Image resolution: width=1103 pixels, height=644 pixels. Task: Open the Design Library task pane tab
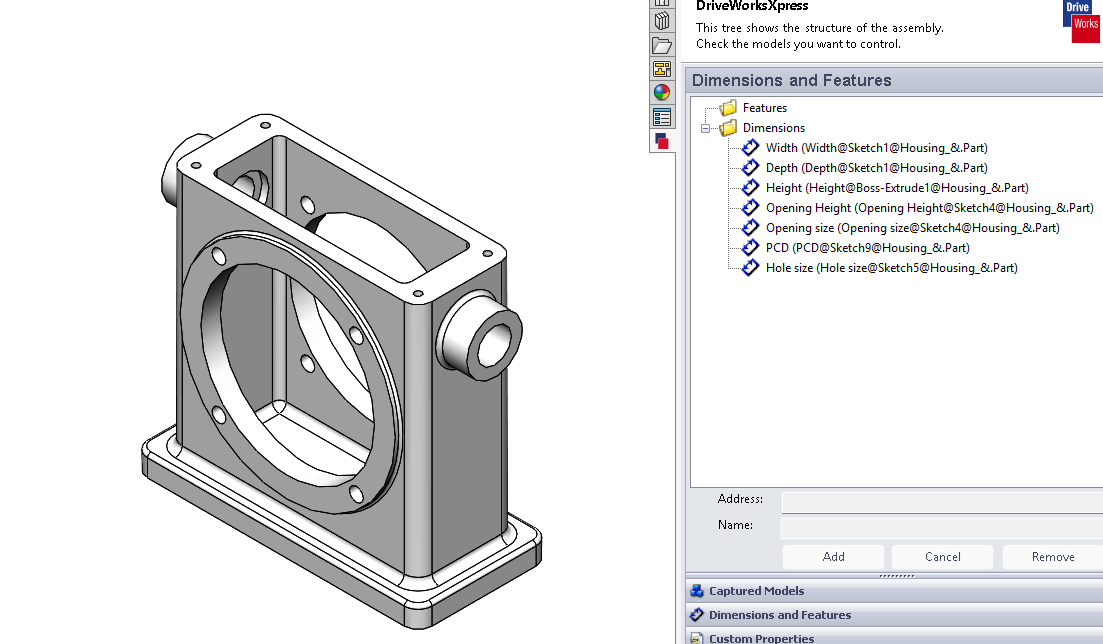coord(662,19)
